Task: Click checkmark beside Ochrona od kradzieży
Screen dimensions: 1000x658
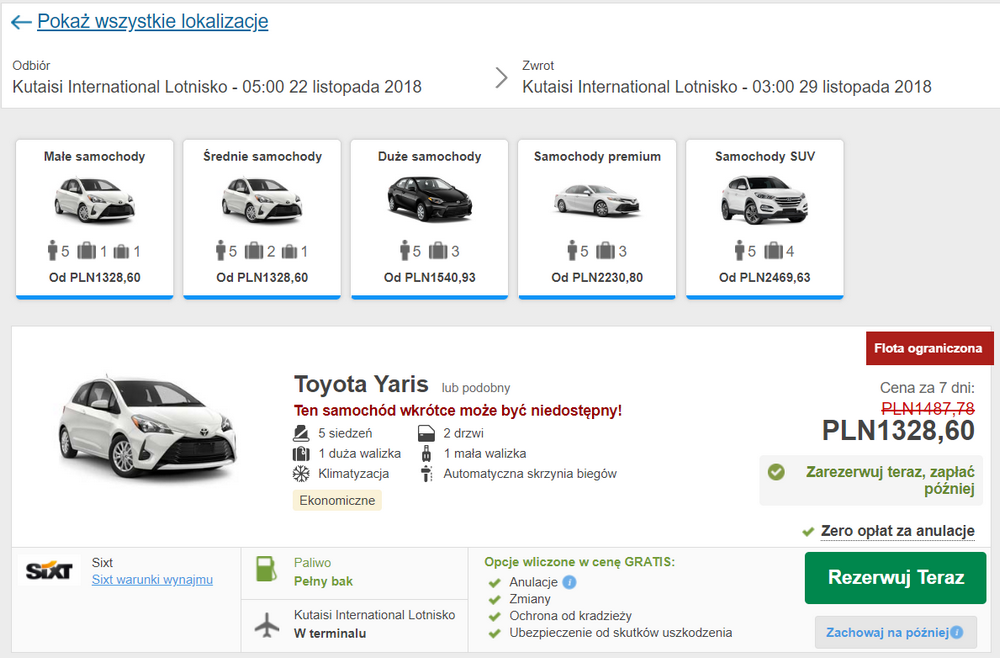Action: tap(494, 617)
